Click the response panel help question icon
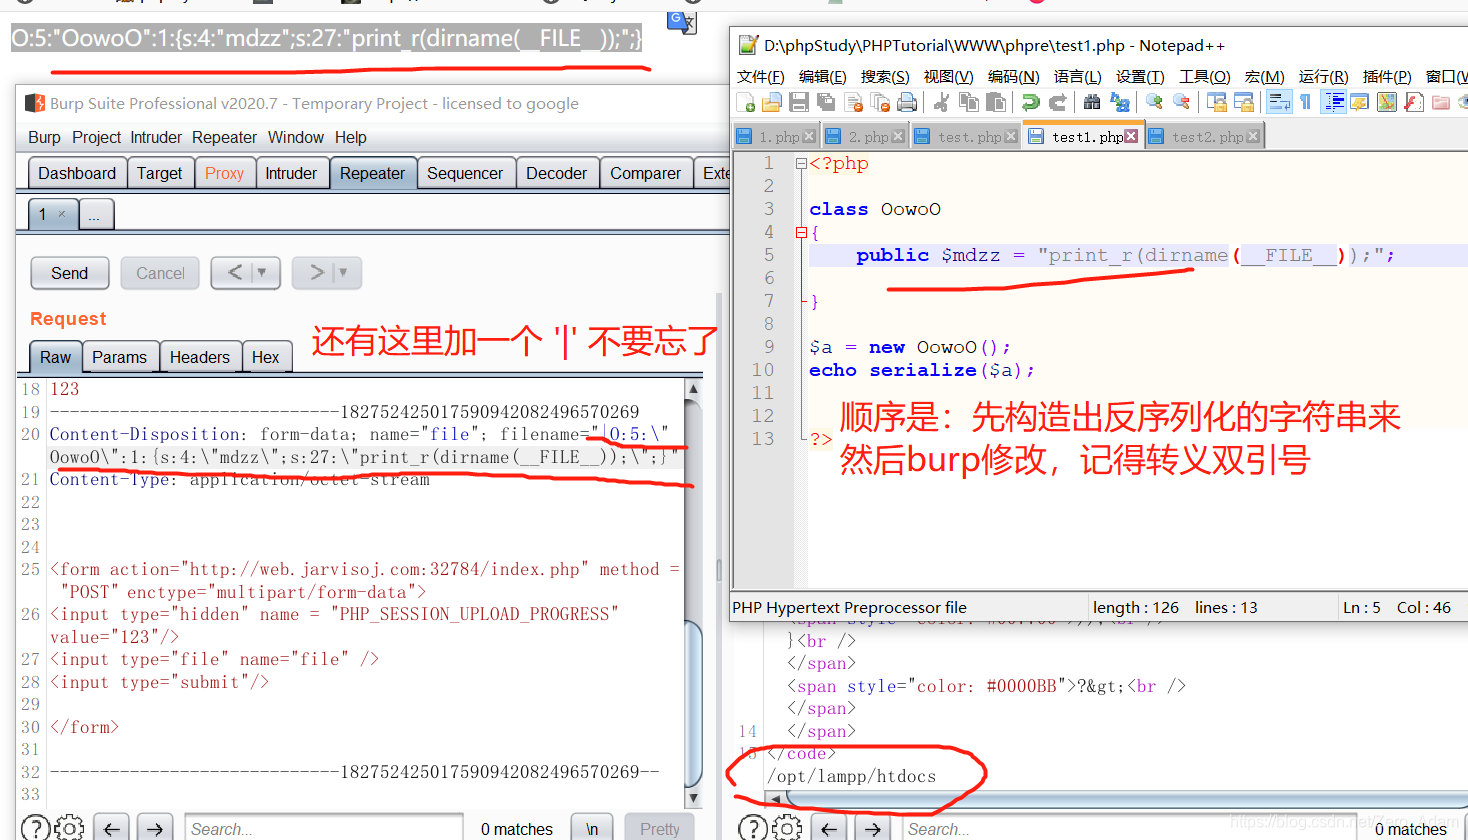The width and height of the screenshot is (1468, 840). 752,828
